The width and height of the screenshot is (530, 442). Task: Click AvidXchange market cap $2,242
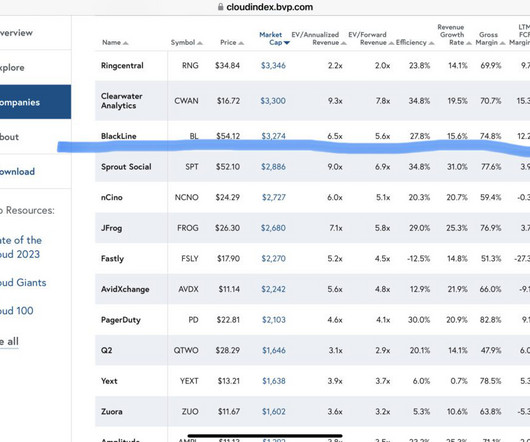tap(273, 289)
